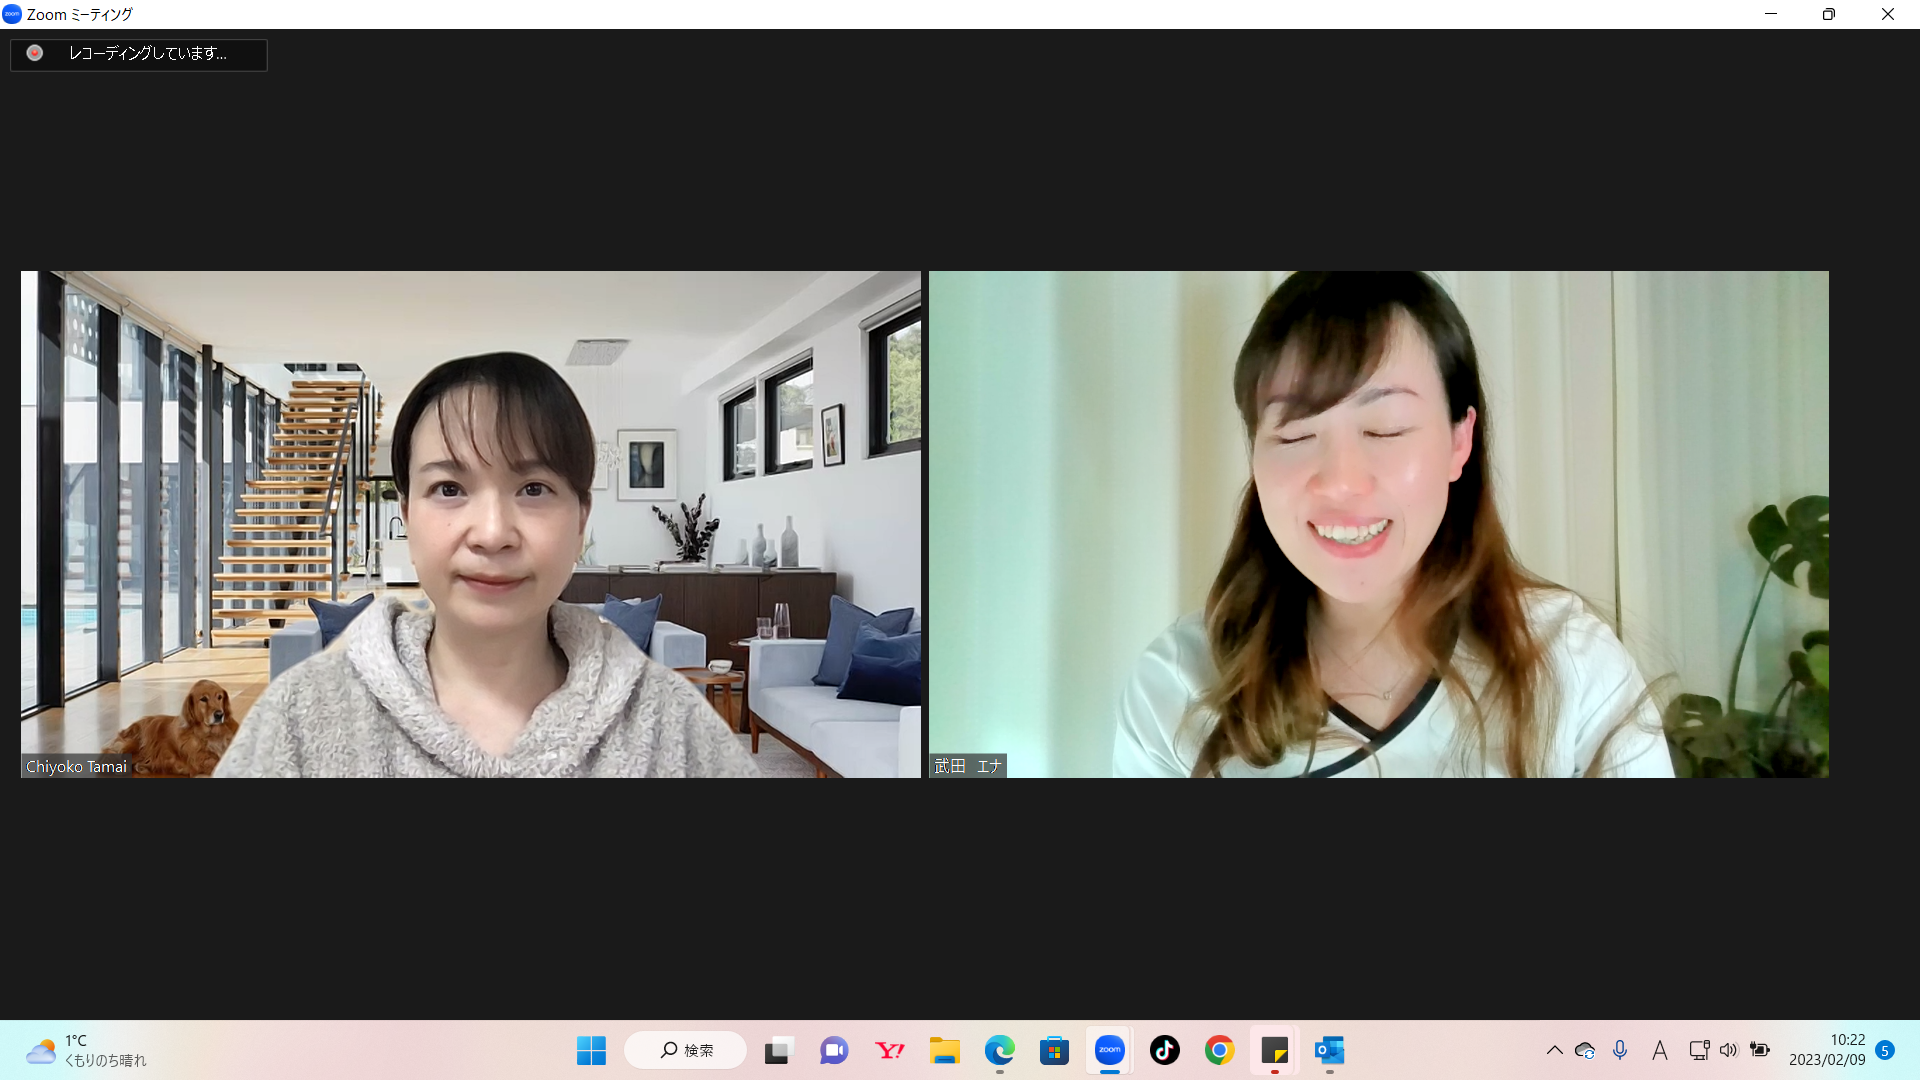Click the microphone tray icon
The height and width of the screenshot is (1080, 1920).
click(1620, 1050)
